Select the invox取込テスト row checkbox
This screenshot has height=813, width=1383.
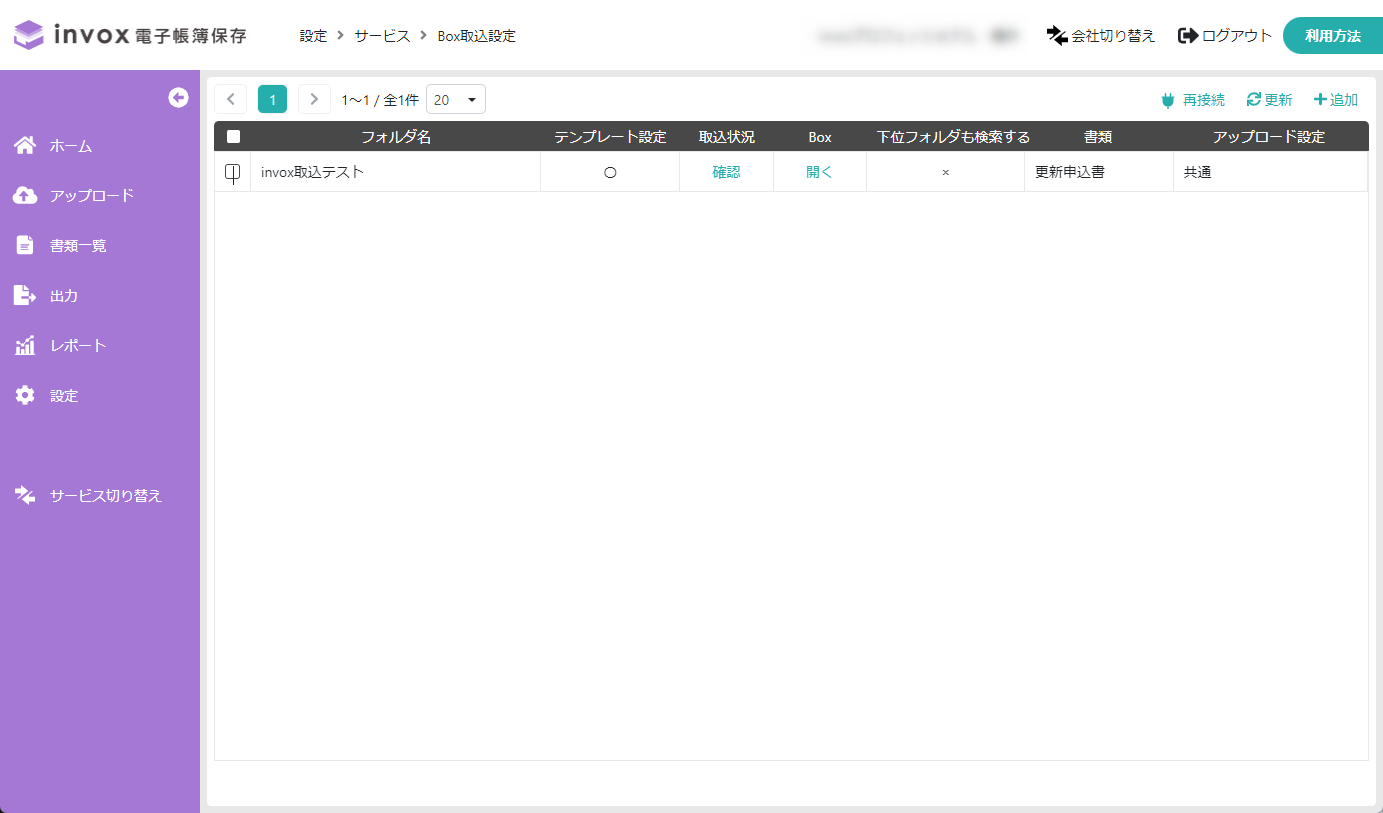point(232,171)
